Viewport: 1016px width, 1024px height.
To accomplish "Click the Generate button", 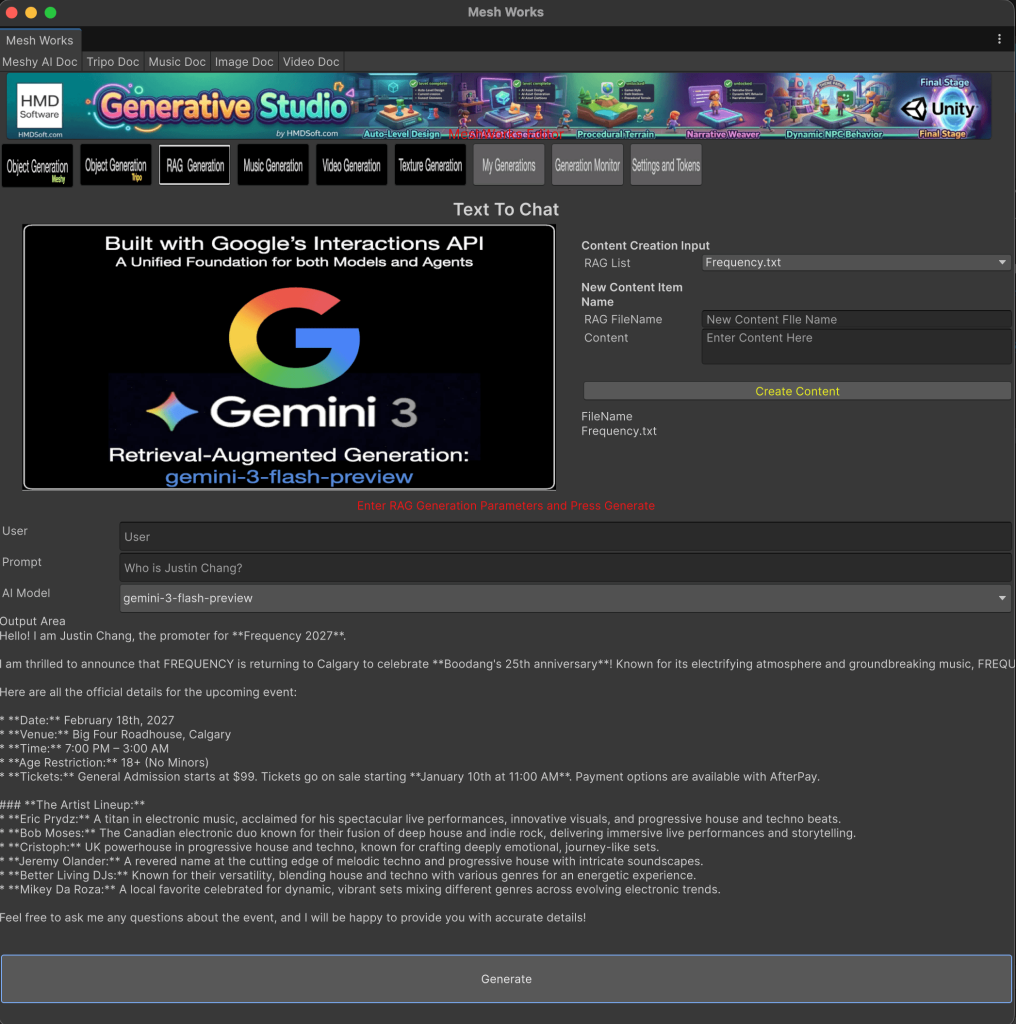I will tap(506, 979).
